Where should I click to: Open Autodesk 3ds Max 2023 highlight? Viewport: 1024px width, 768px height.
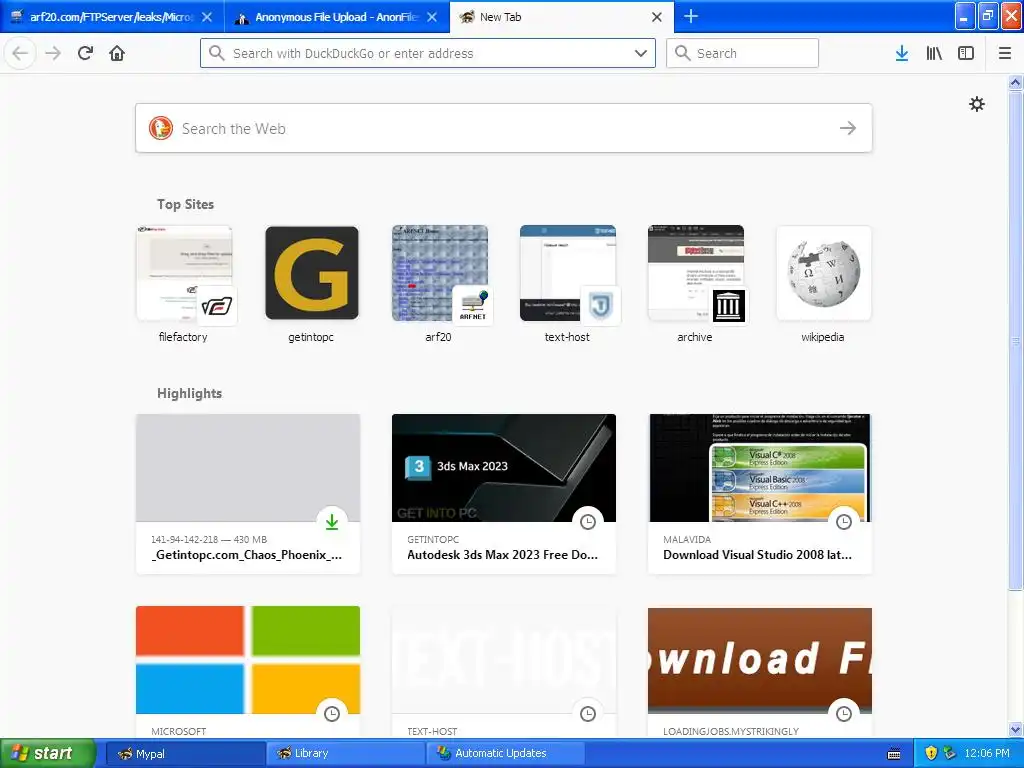504,494
